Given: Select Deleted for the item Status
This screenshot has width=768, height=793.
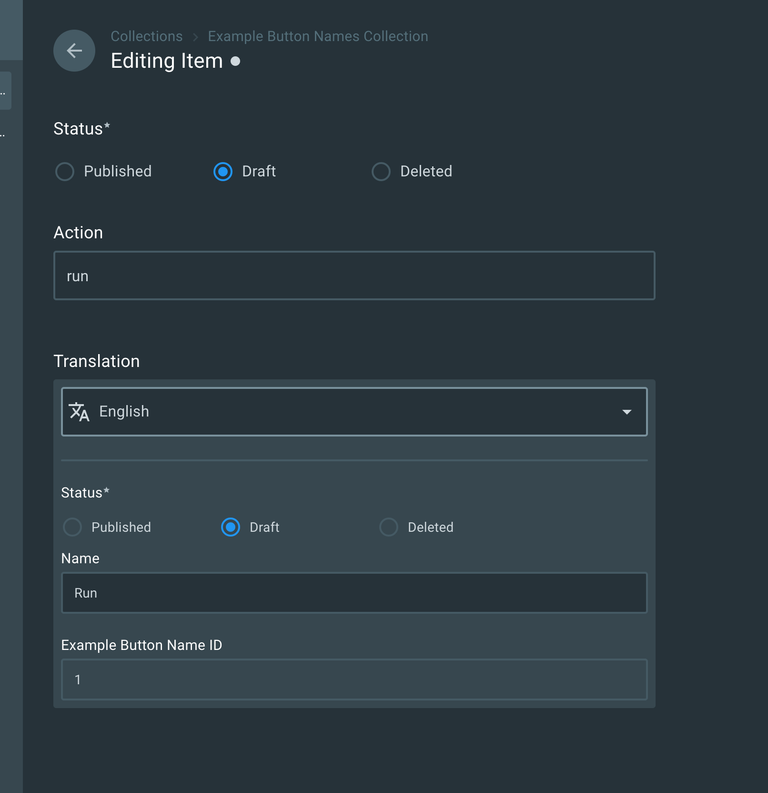Looking at the screenshot, I should coord(381,172).
